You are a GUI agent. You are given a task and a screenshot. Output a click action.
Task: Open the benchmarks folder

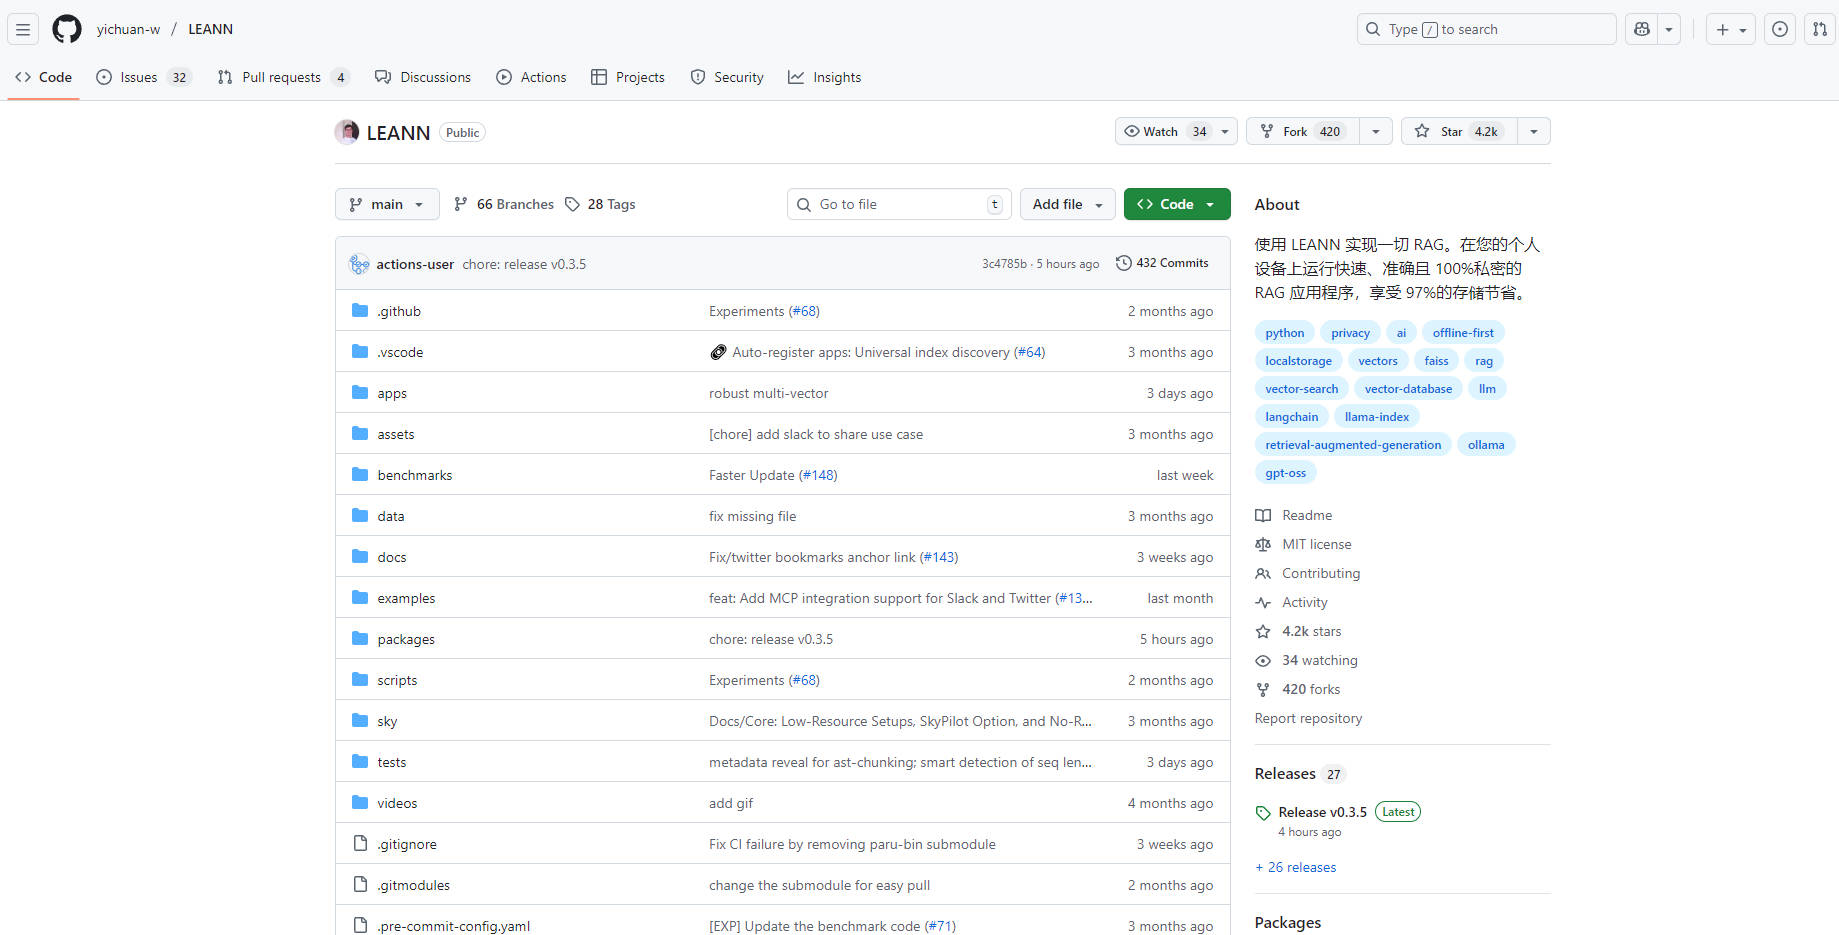coord(415,475)
